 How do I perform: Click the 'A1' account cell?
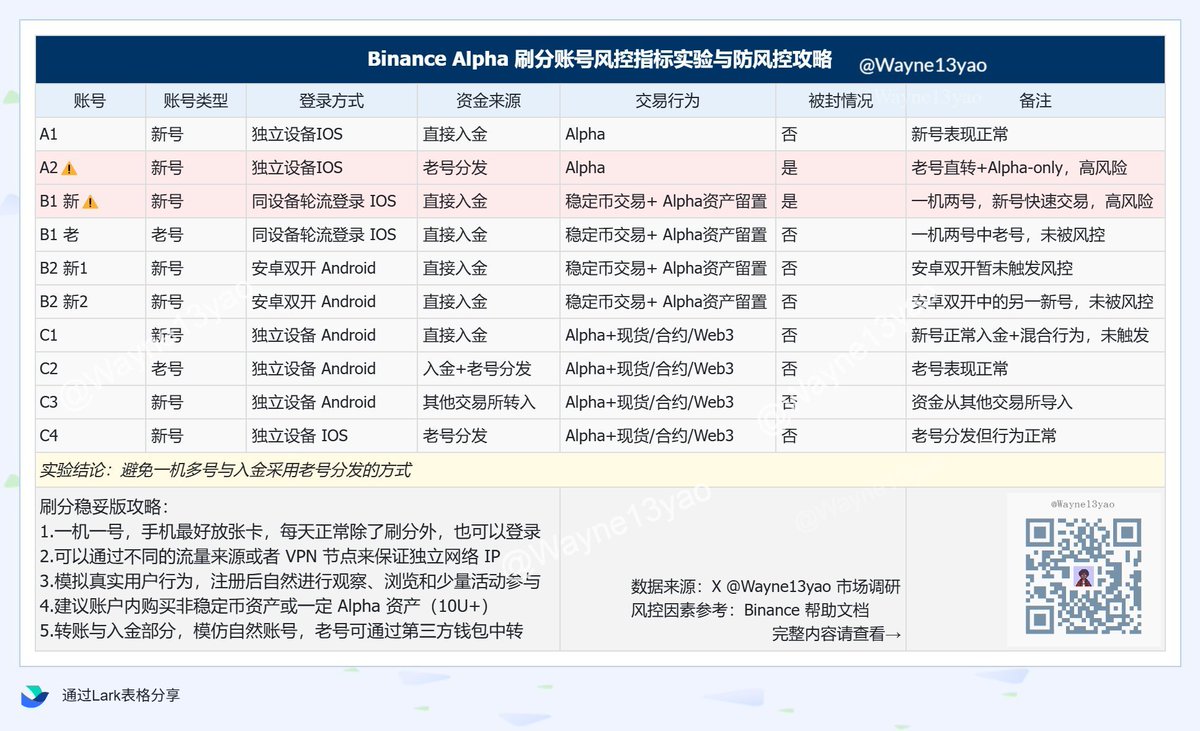[x=90, y=134]
